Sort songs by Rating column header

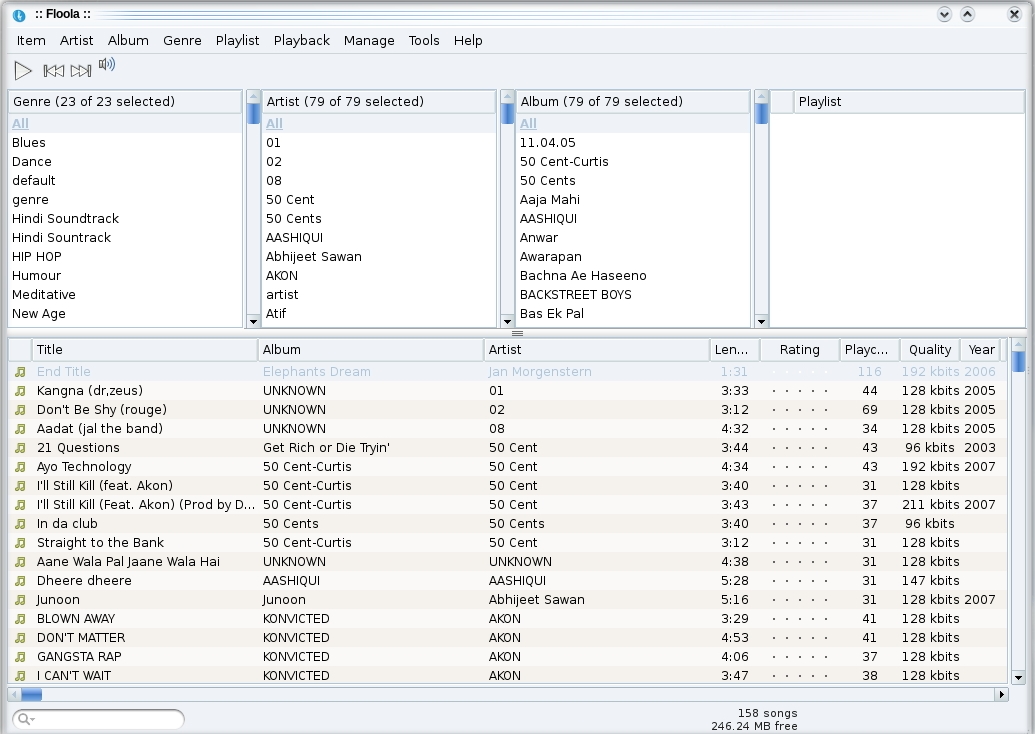[x=799, y=350]
